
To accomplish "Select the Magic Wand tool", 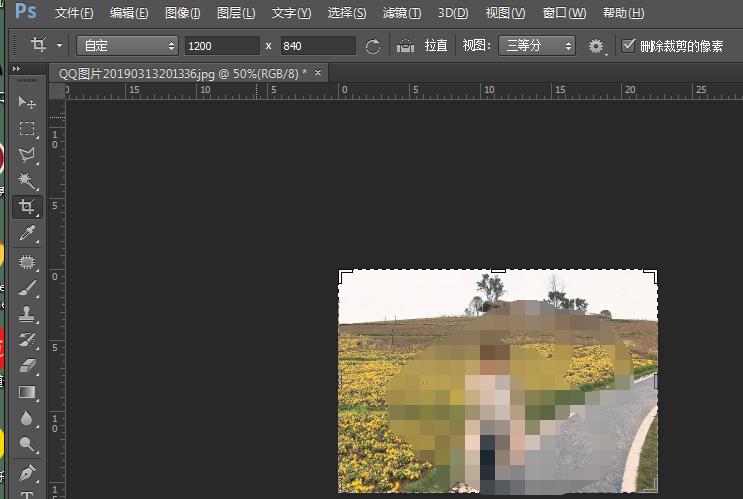I will (27, 181).
